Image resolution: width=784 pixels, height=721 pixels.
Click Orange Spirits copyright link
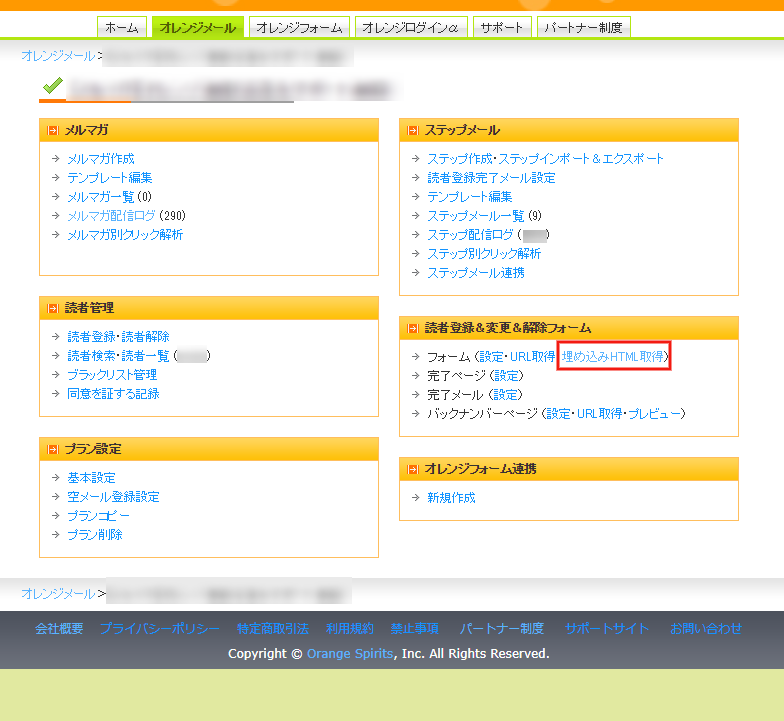[350, 654]
